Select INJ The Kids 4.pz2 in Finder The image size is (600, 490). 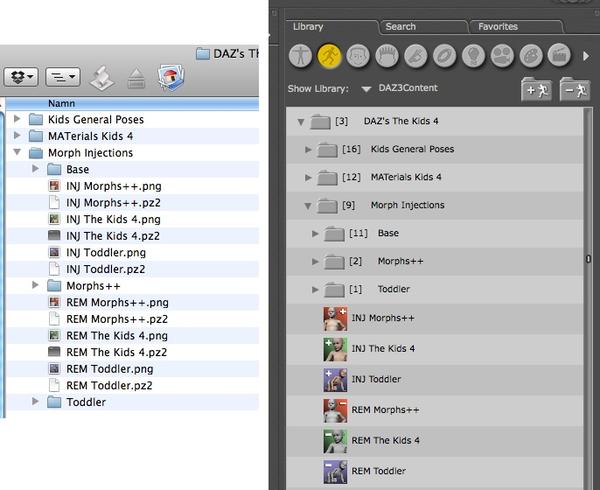[113, 236]
